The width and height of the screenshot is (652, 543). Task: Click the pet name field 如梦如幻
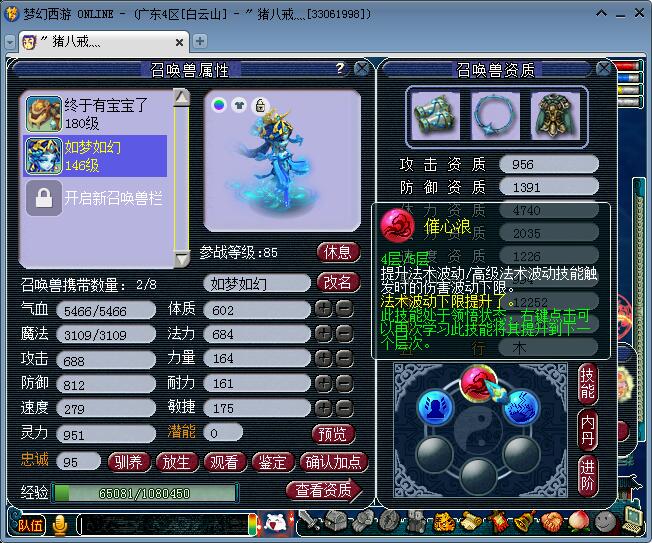257,284
